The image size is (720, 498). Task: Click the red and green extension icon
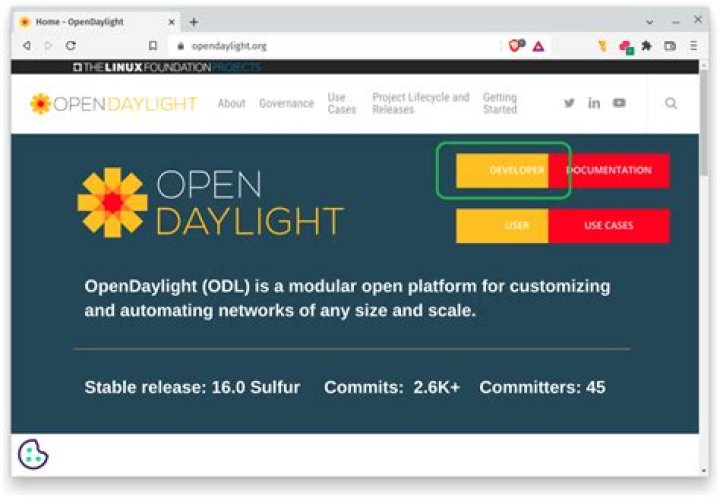(626, 46)
